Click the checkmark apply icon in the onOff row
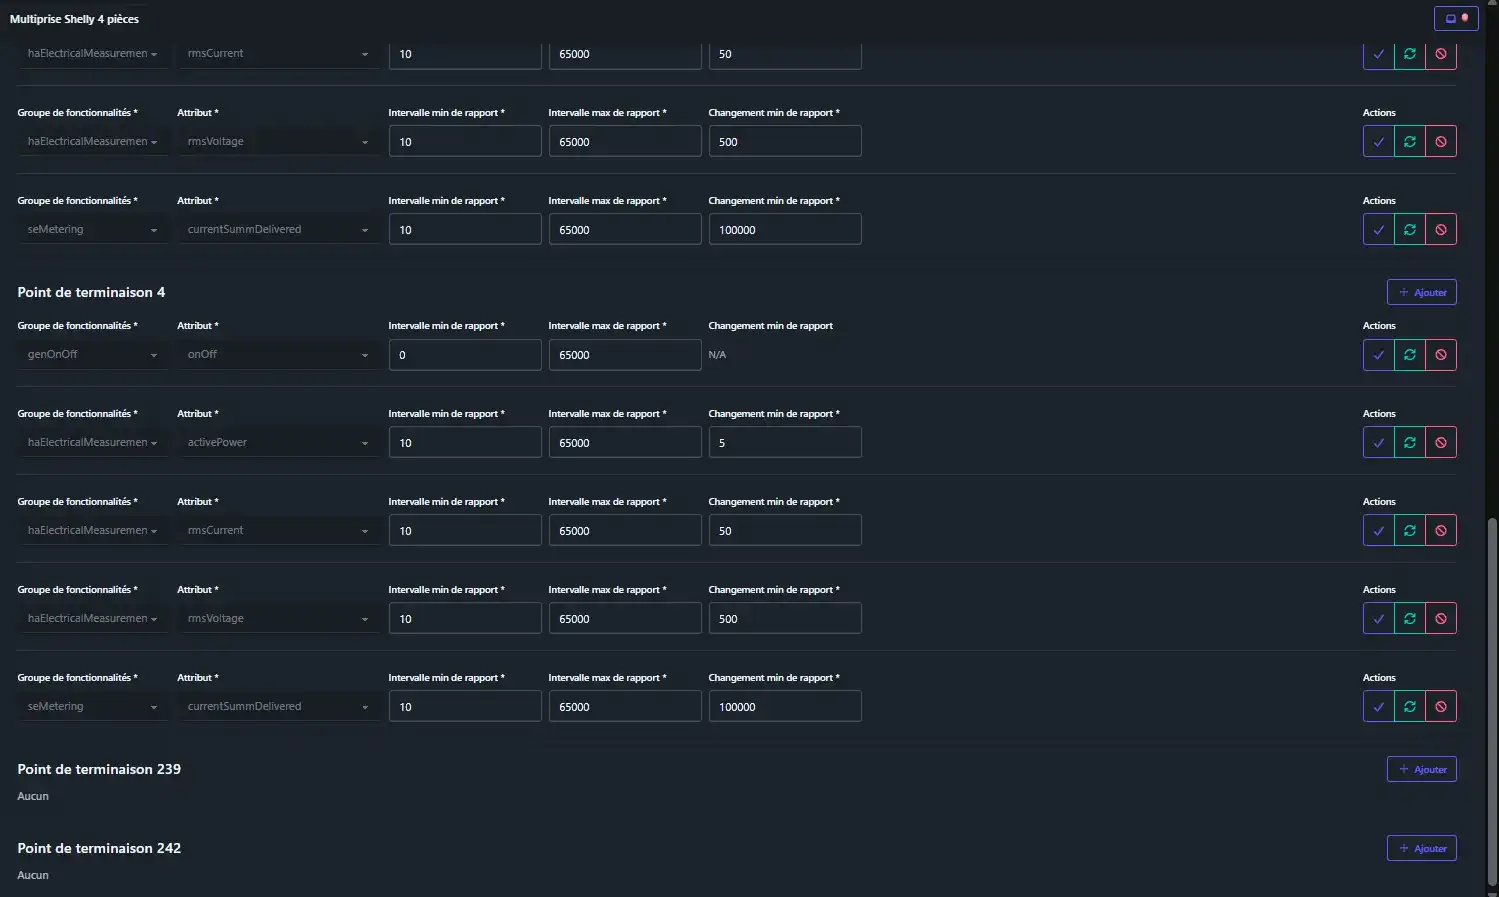Screen dimensions: 1499x897 click(x=1378, y=355)
